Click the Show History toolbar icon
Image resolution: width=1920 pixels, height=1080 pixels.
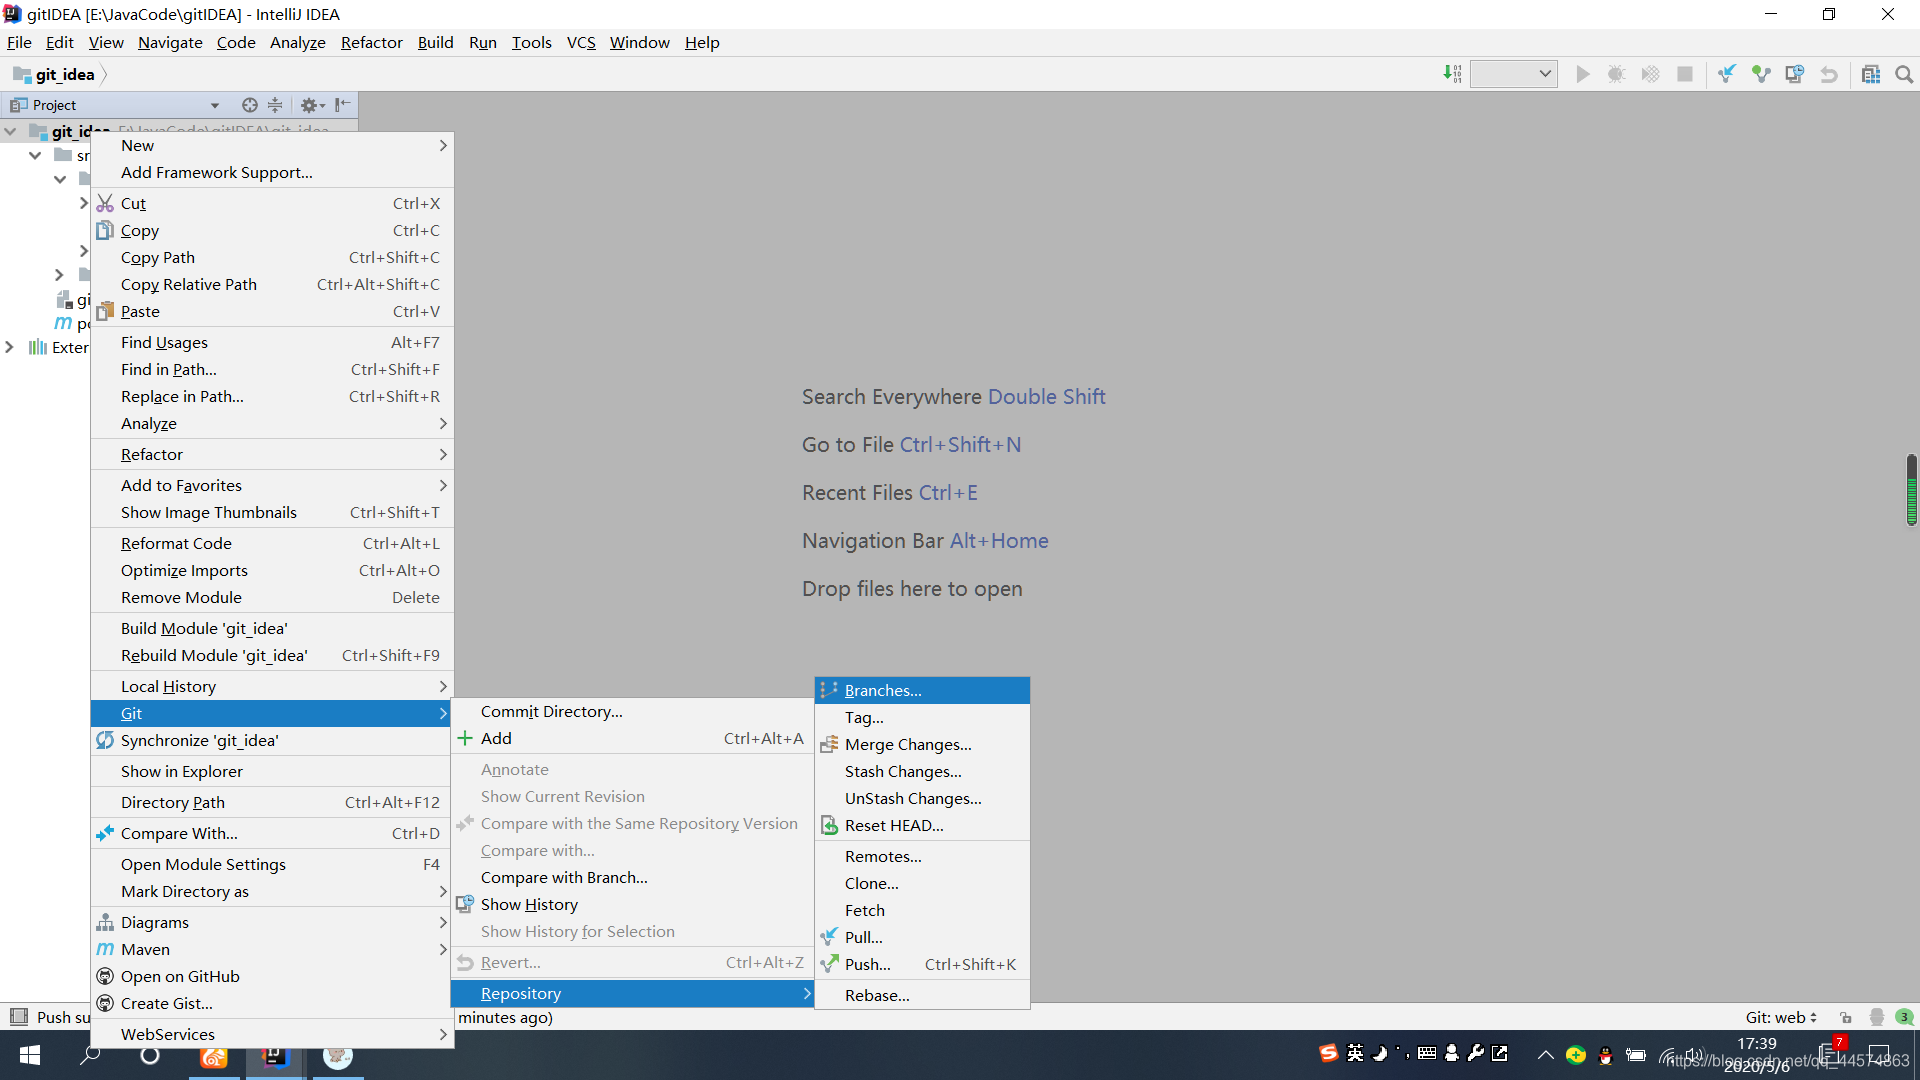click(1795, 74)
